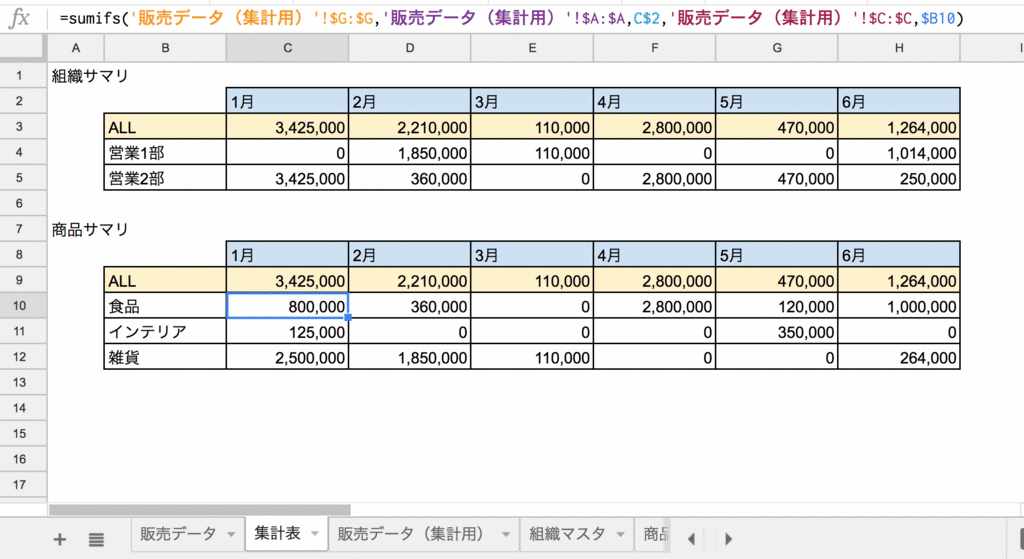Click cell with value 2,500,000
The width and height of the screenshot is (1024, 559).
coord(287,357)
